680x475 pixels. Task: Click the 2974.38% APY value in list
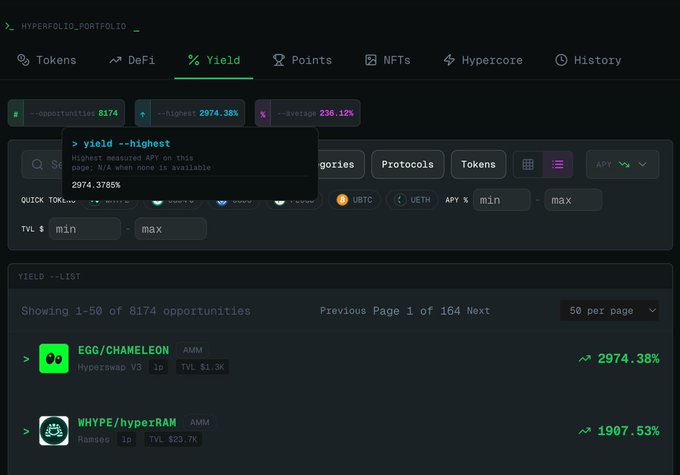click(628, 359)
